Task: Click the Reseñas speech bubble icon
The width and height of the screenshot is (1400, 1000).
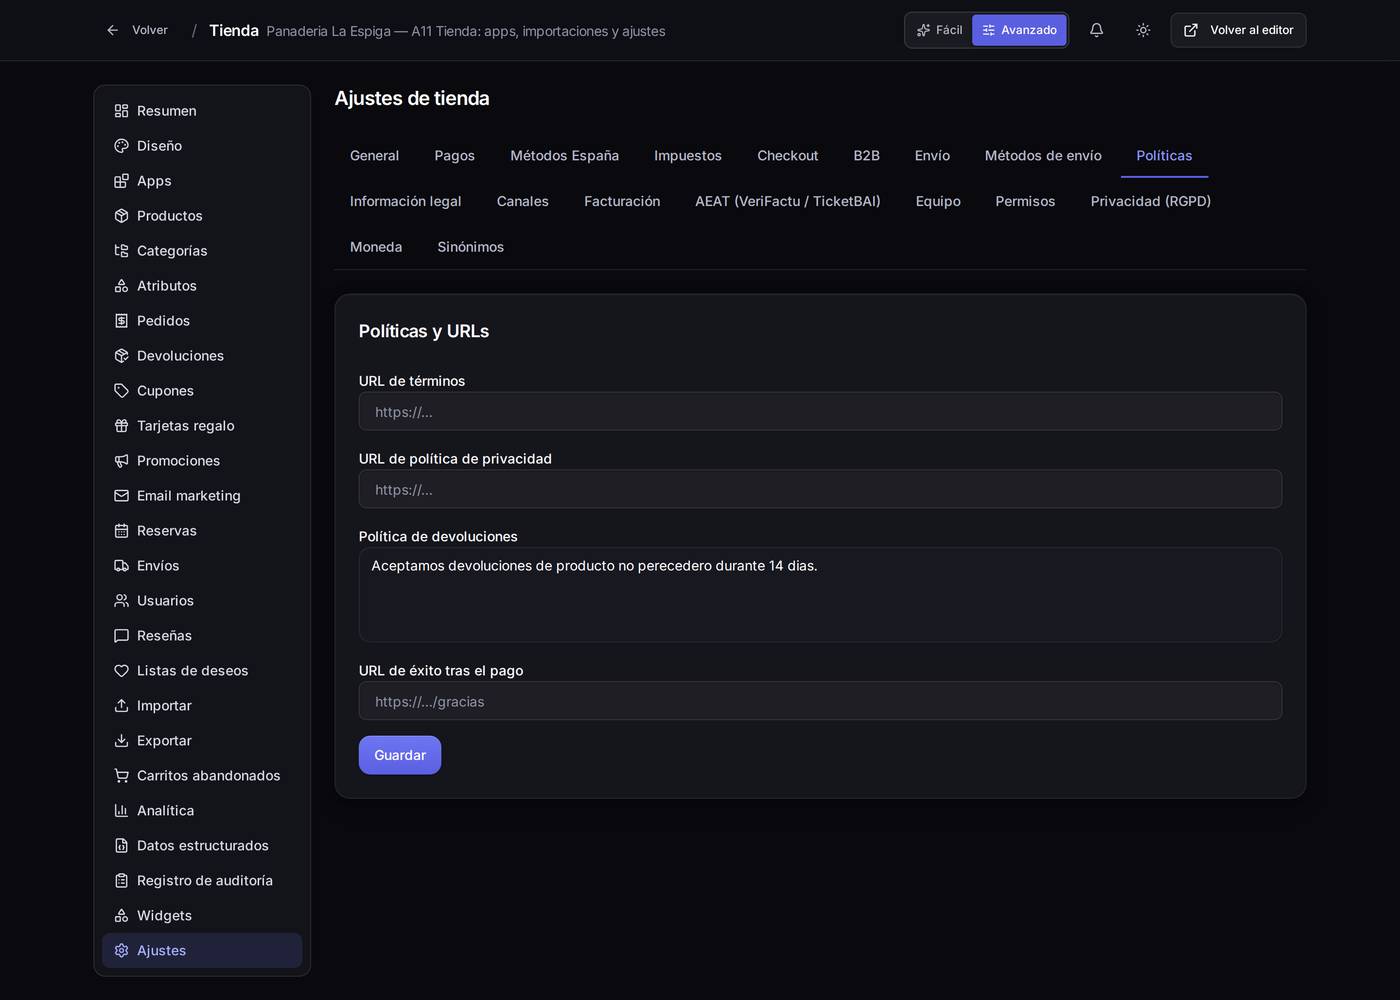Action: 121,636
